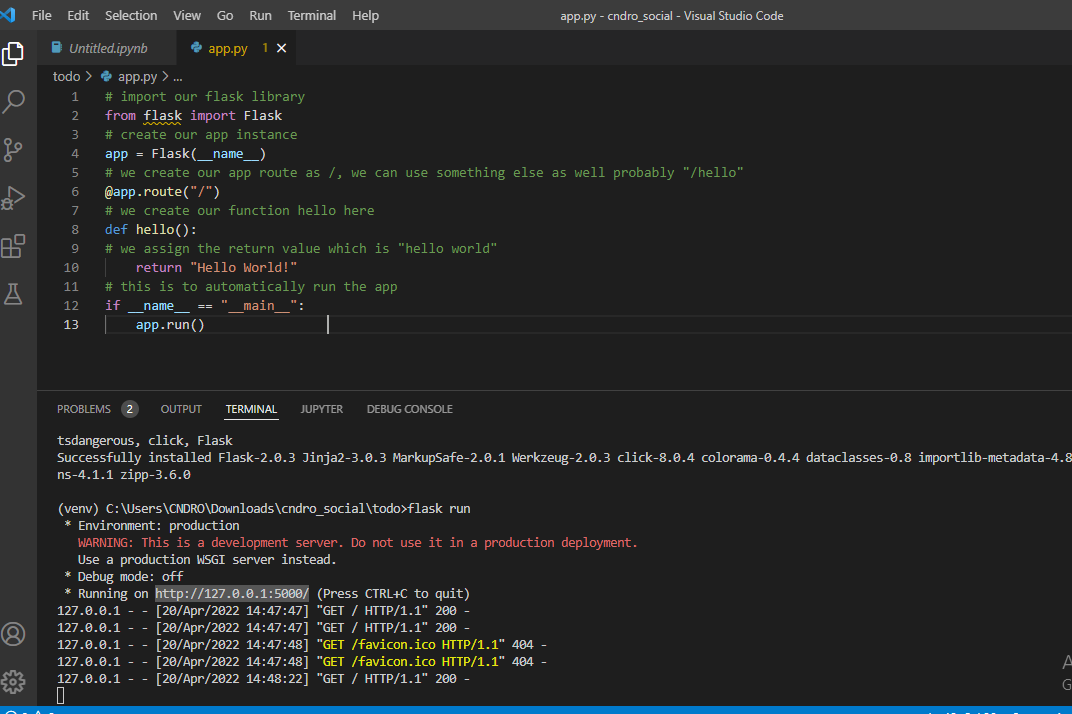Open the Extensions view
The height and width of the screenshot is (714, 1072).
click(x=13, y=245)
